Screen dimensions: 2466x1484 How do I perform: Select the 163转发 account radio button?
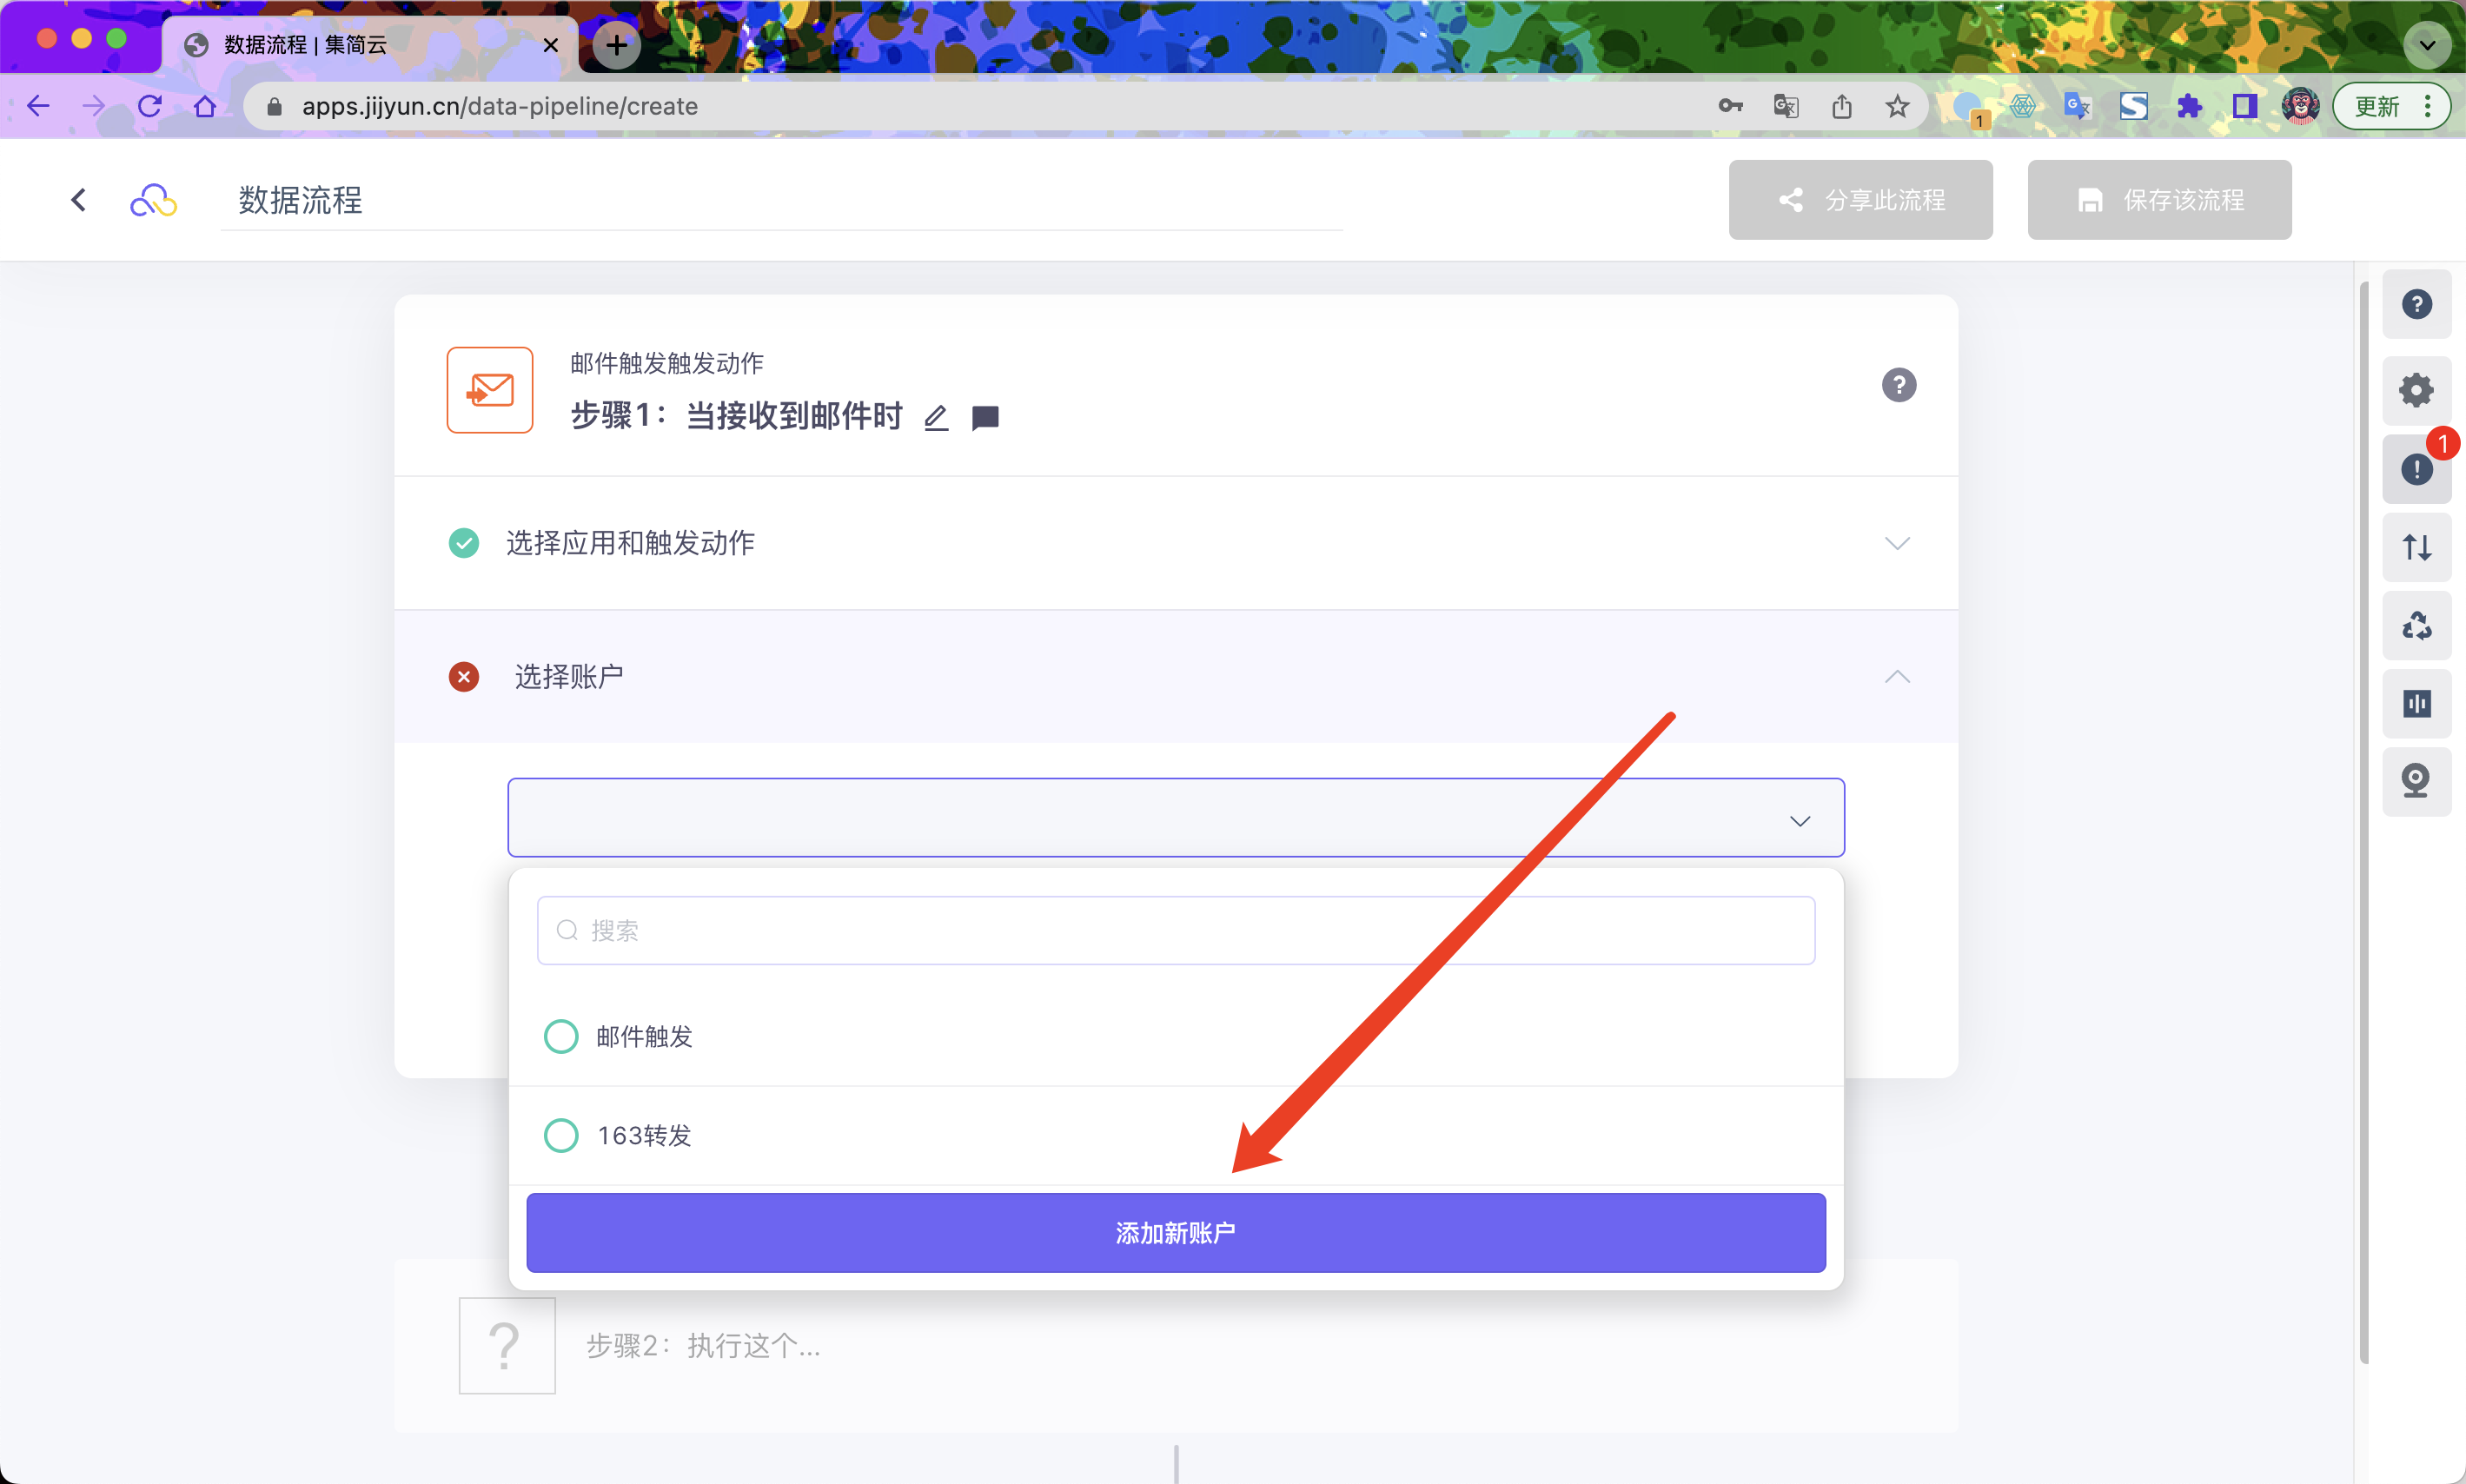pyautogui.click(x=561, y=1135)
